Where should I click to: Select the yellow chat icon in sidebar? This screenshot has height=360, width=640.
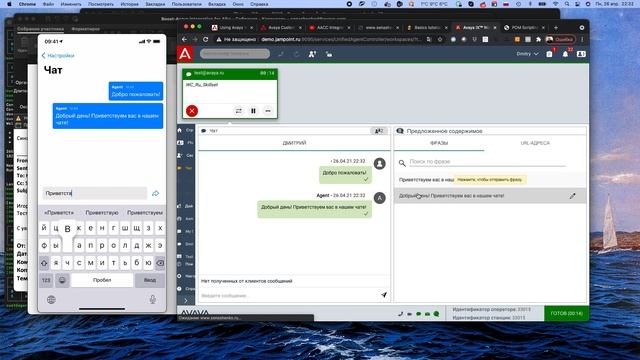point(180,168)
